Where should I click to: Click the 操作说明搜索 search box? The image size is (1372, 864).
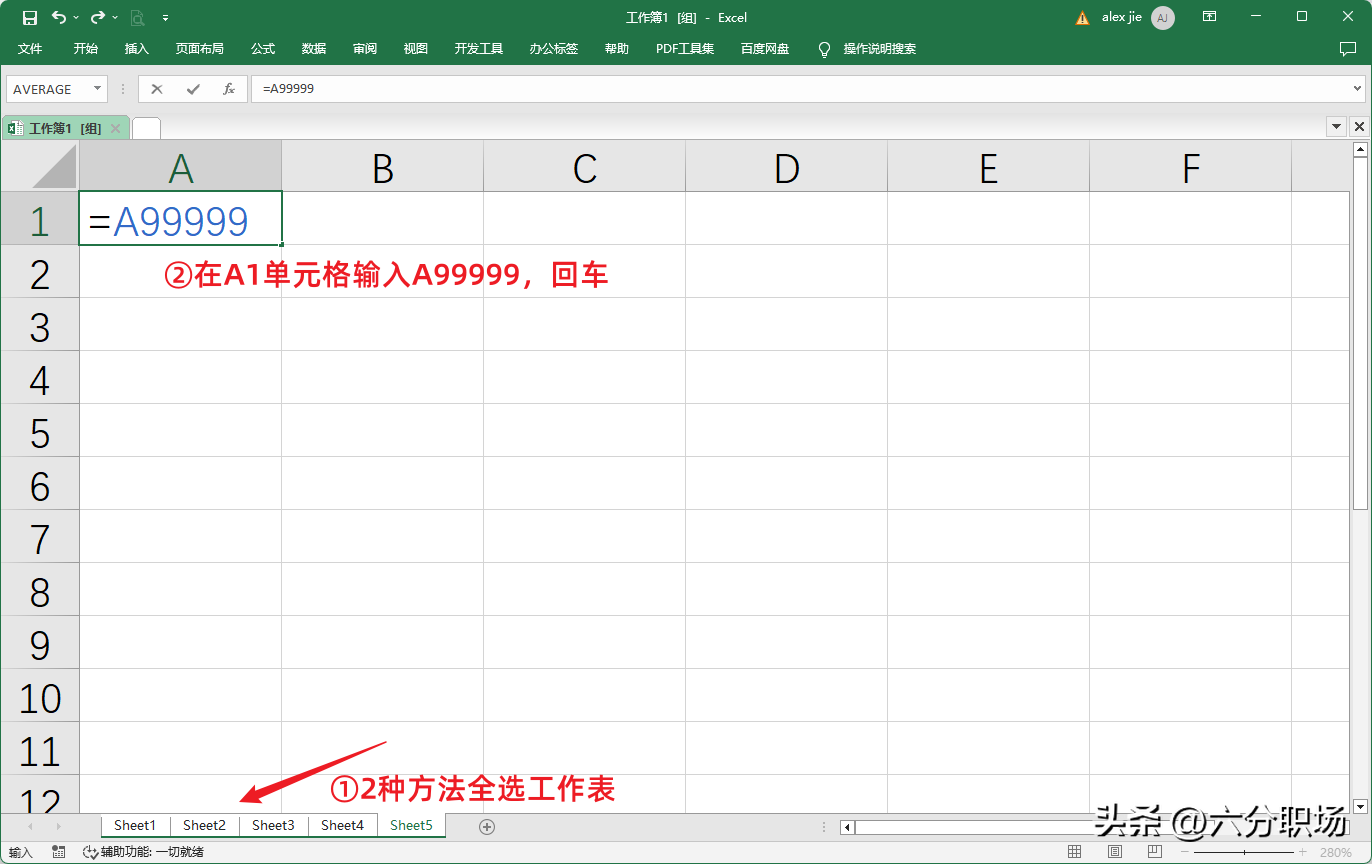(x=880, y=48)
